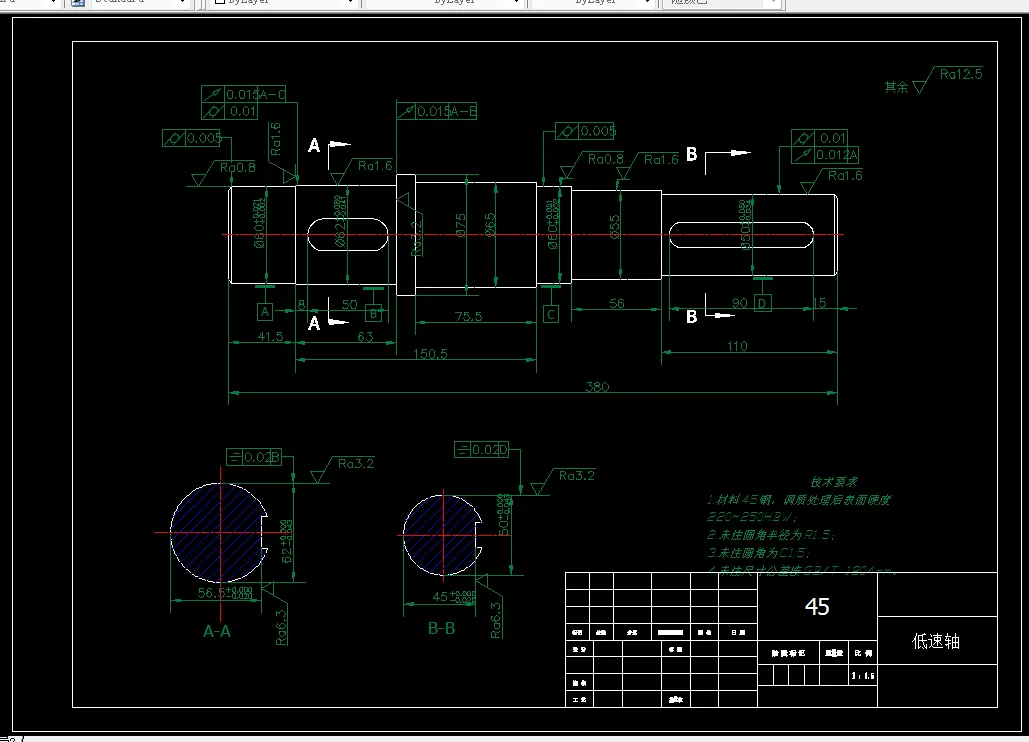
Task: Select 'Ra6.3' label beside A-A section
Action: pos(281,627)
